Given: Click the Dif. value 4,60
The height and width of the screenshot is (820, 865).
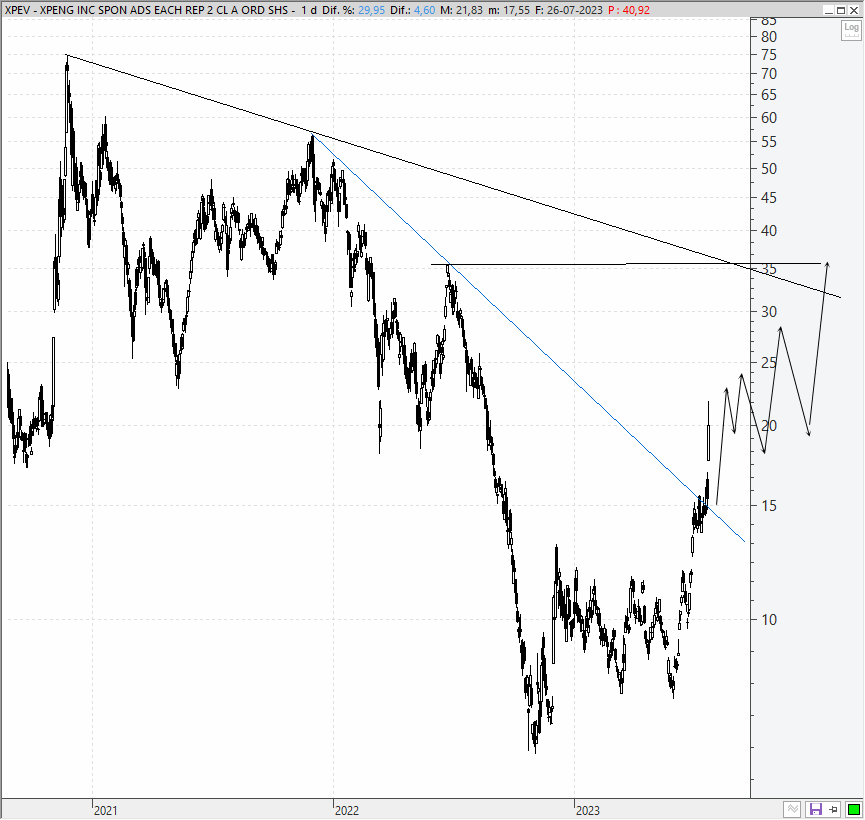Looking at the screenshot, I should 425,10.
